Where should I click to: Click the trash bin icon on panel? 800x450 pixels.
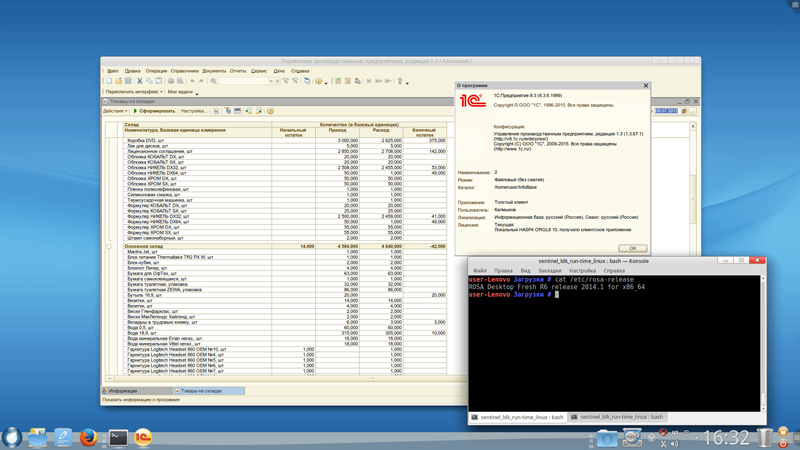pyautogui.click(x=765, y=438)
